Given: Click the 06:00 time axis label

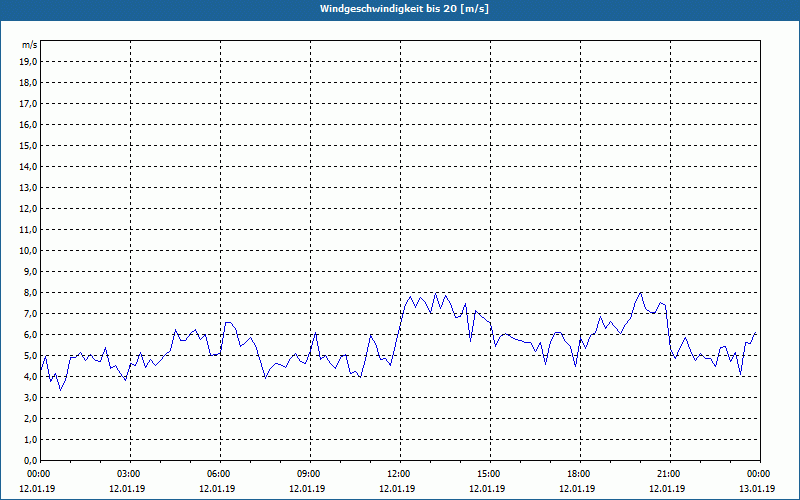Looking at the screenshot, I should coord(220,474).
